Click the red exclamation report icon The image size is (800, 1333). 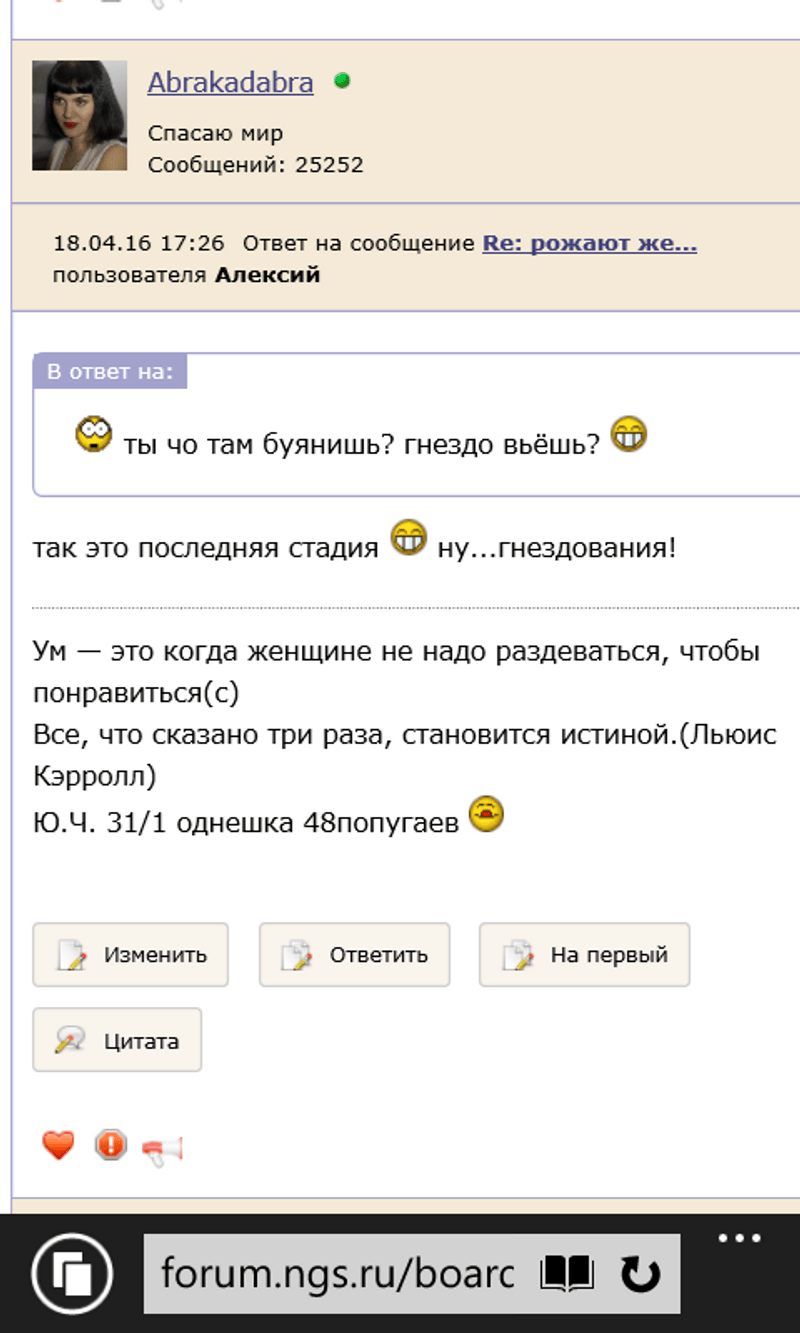[110, 1145]
